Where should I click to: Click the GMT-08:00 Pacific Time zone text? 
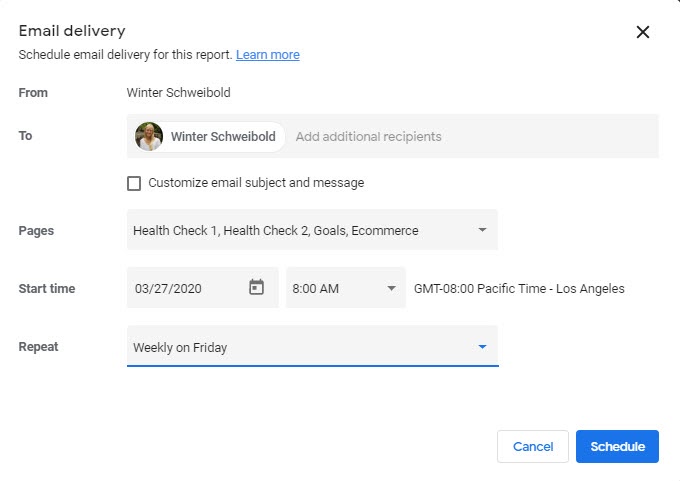click(x=519, y=288)
